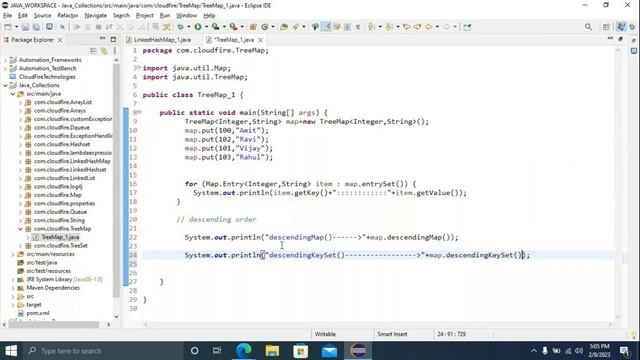Image resolution: width=640 pixels, height=360 pixels.
Task: Open Microsoft Edge from the taskbar
Action: 244,351
